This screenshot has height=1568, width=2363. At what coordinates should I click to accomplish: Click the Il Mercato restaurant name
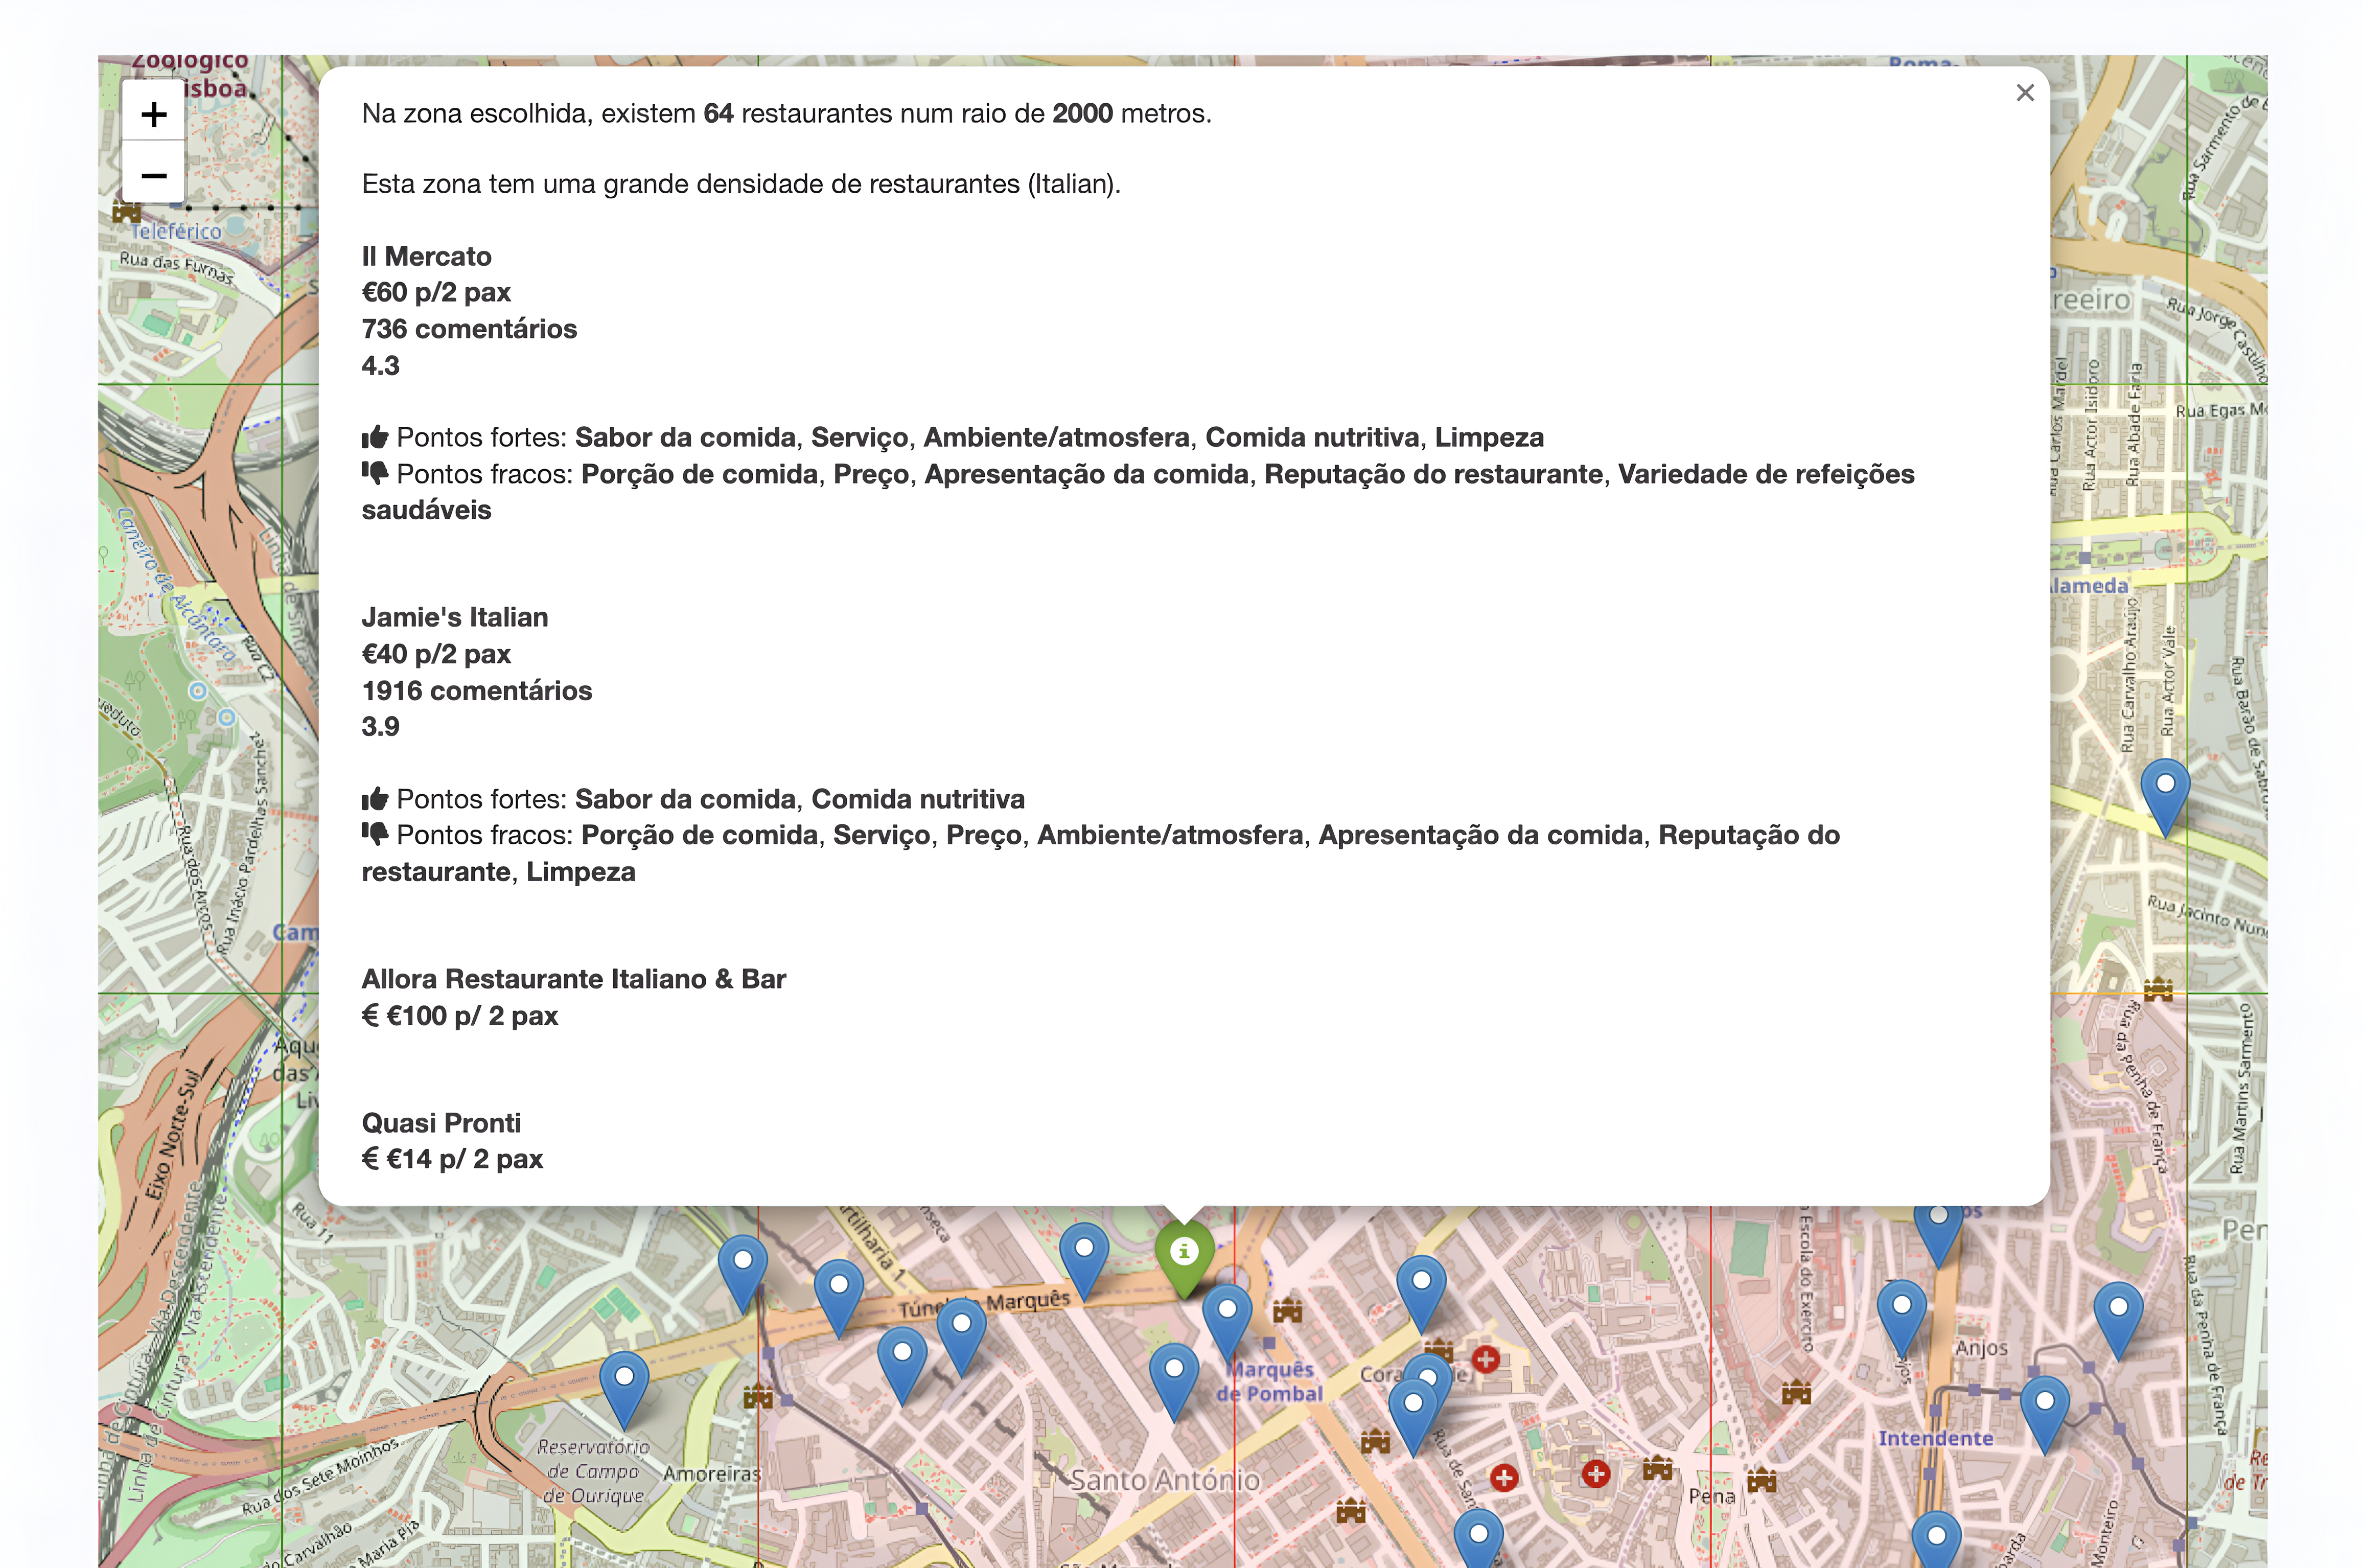[426, 257]
